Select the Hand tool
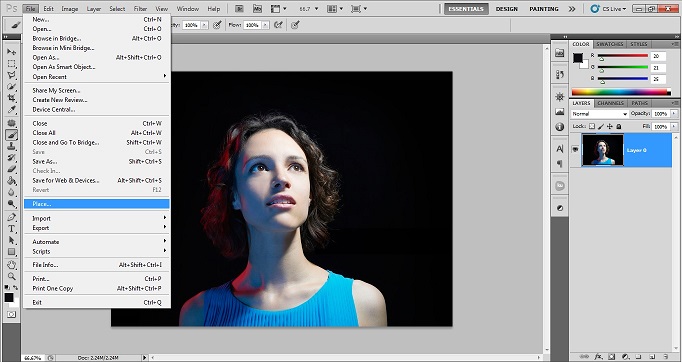 11,265
